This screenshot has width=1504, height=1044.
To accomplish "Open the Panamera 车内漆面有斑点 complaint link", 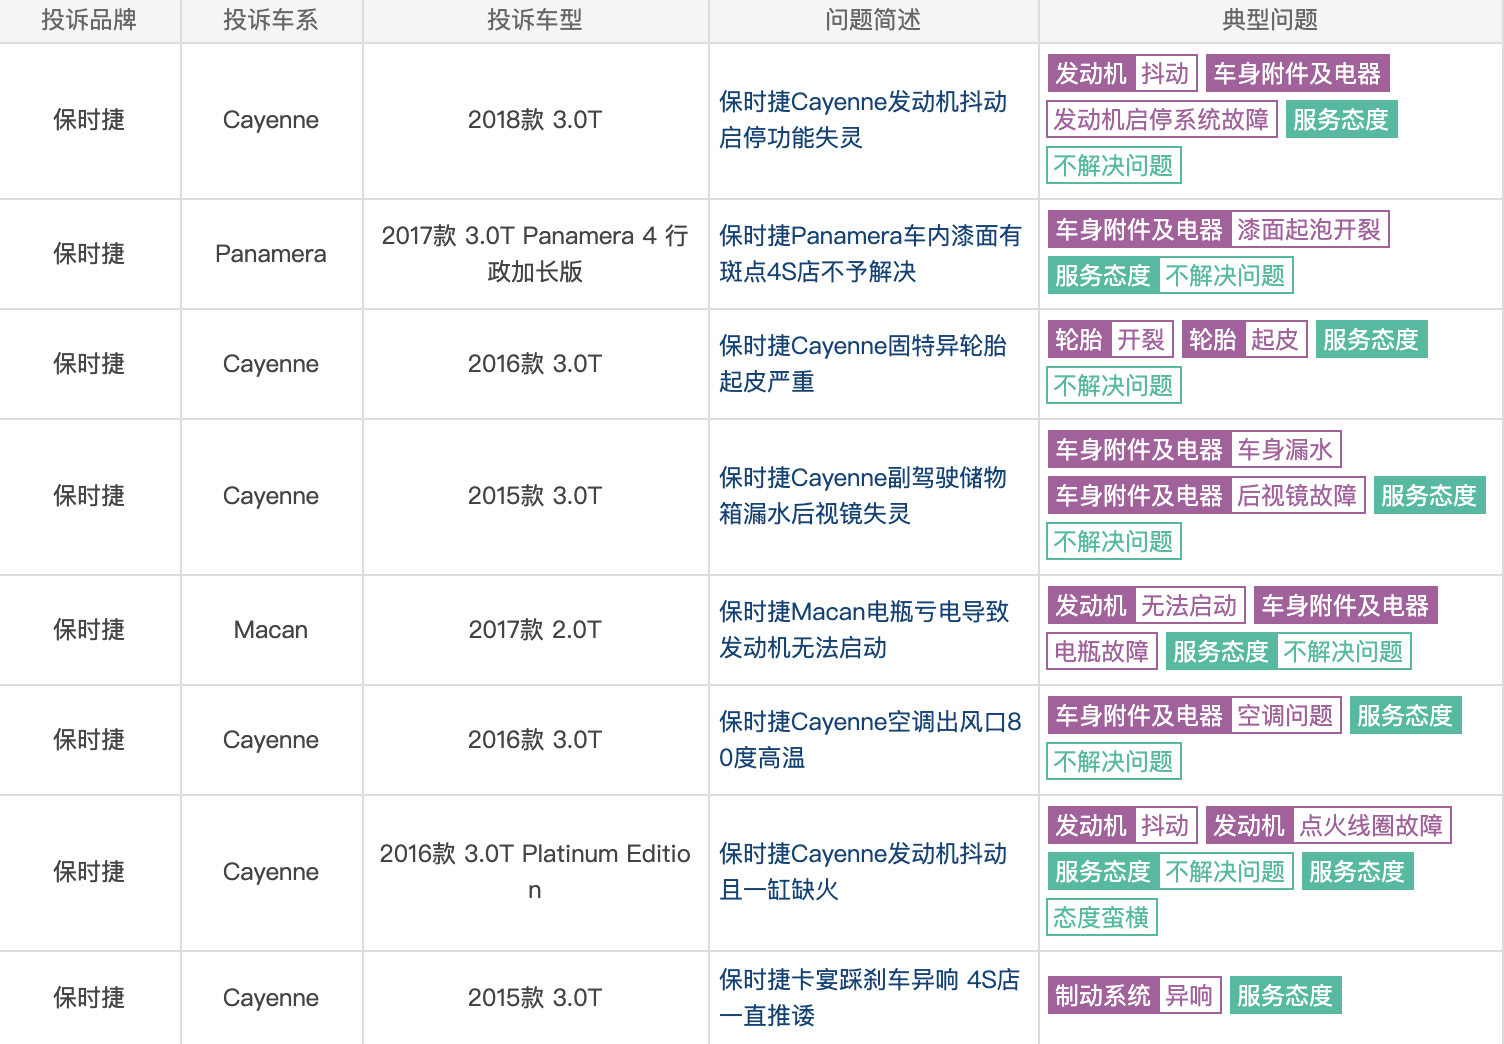I will pos(870,254).
